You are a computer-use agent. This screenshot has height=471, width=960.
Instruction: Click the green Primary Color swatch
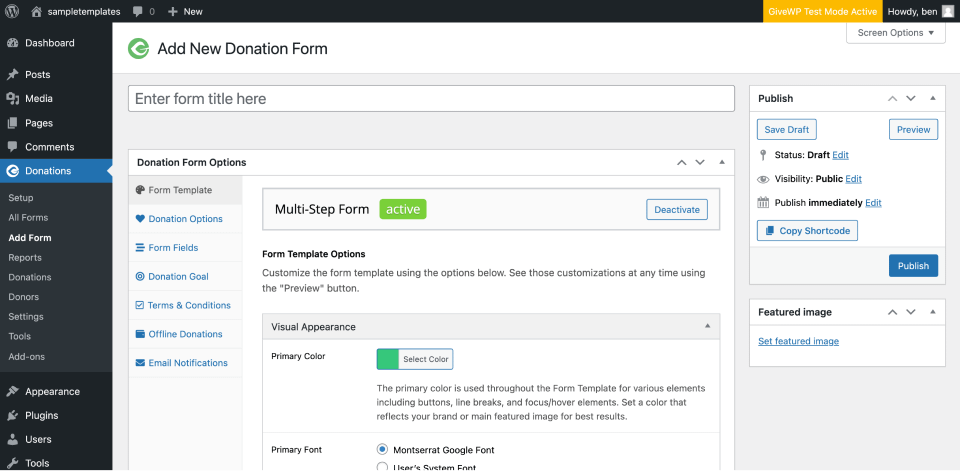click(387, 359)
